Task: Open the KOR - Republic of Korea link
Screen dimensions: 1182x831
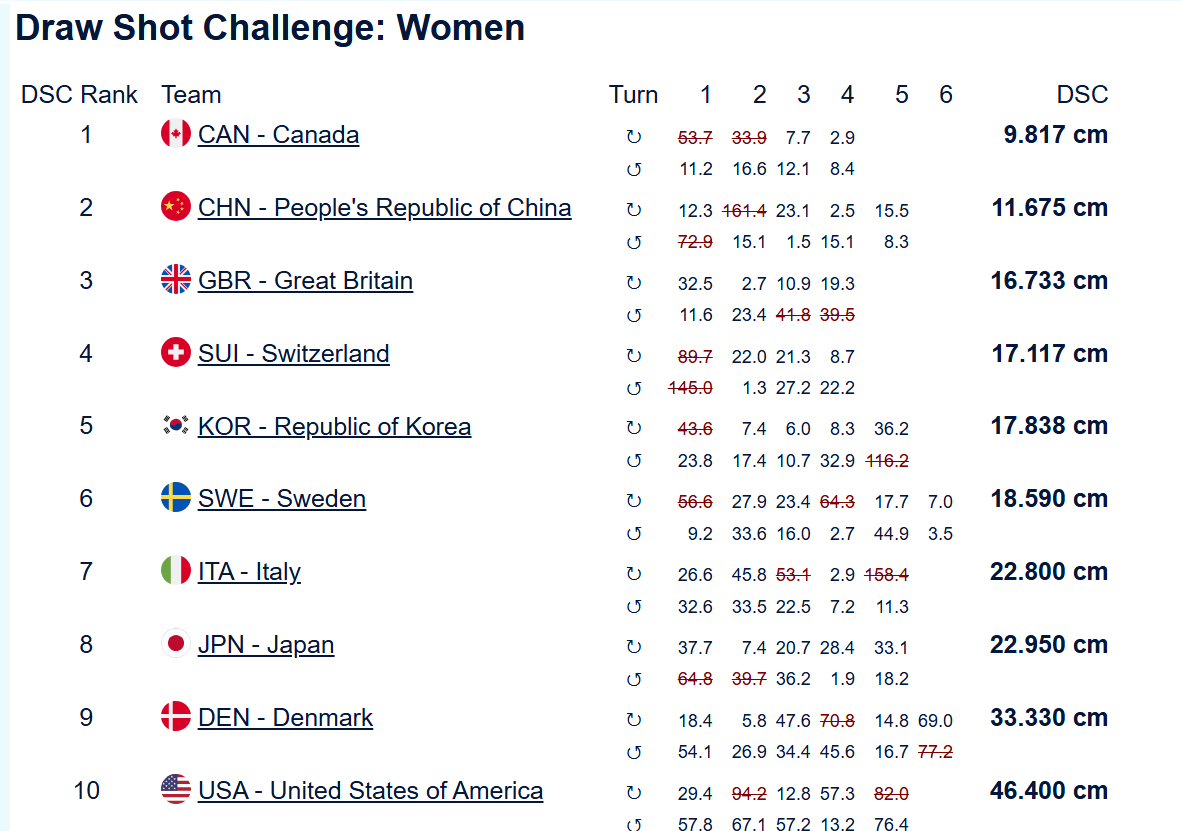Action: coord(334,426)
